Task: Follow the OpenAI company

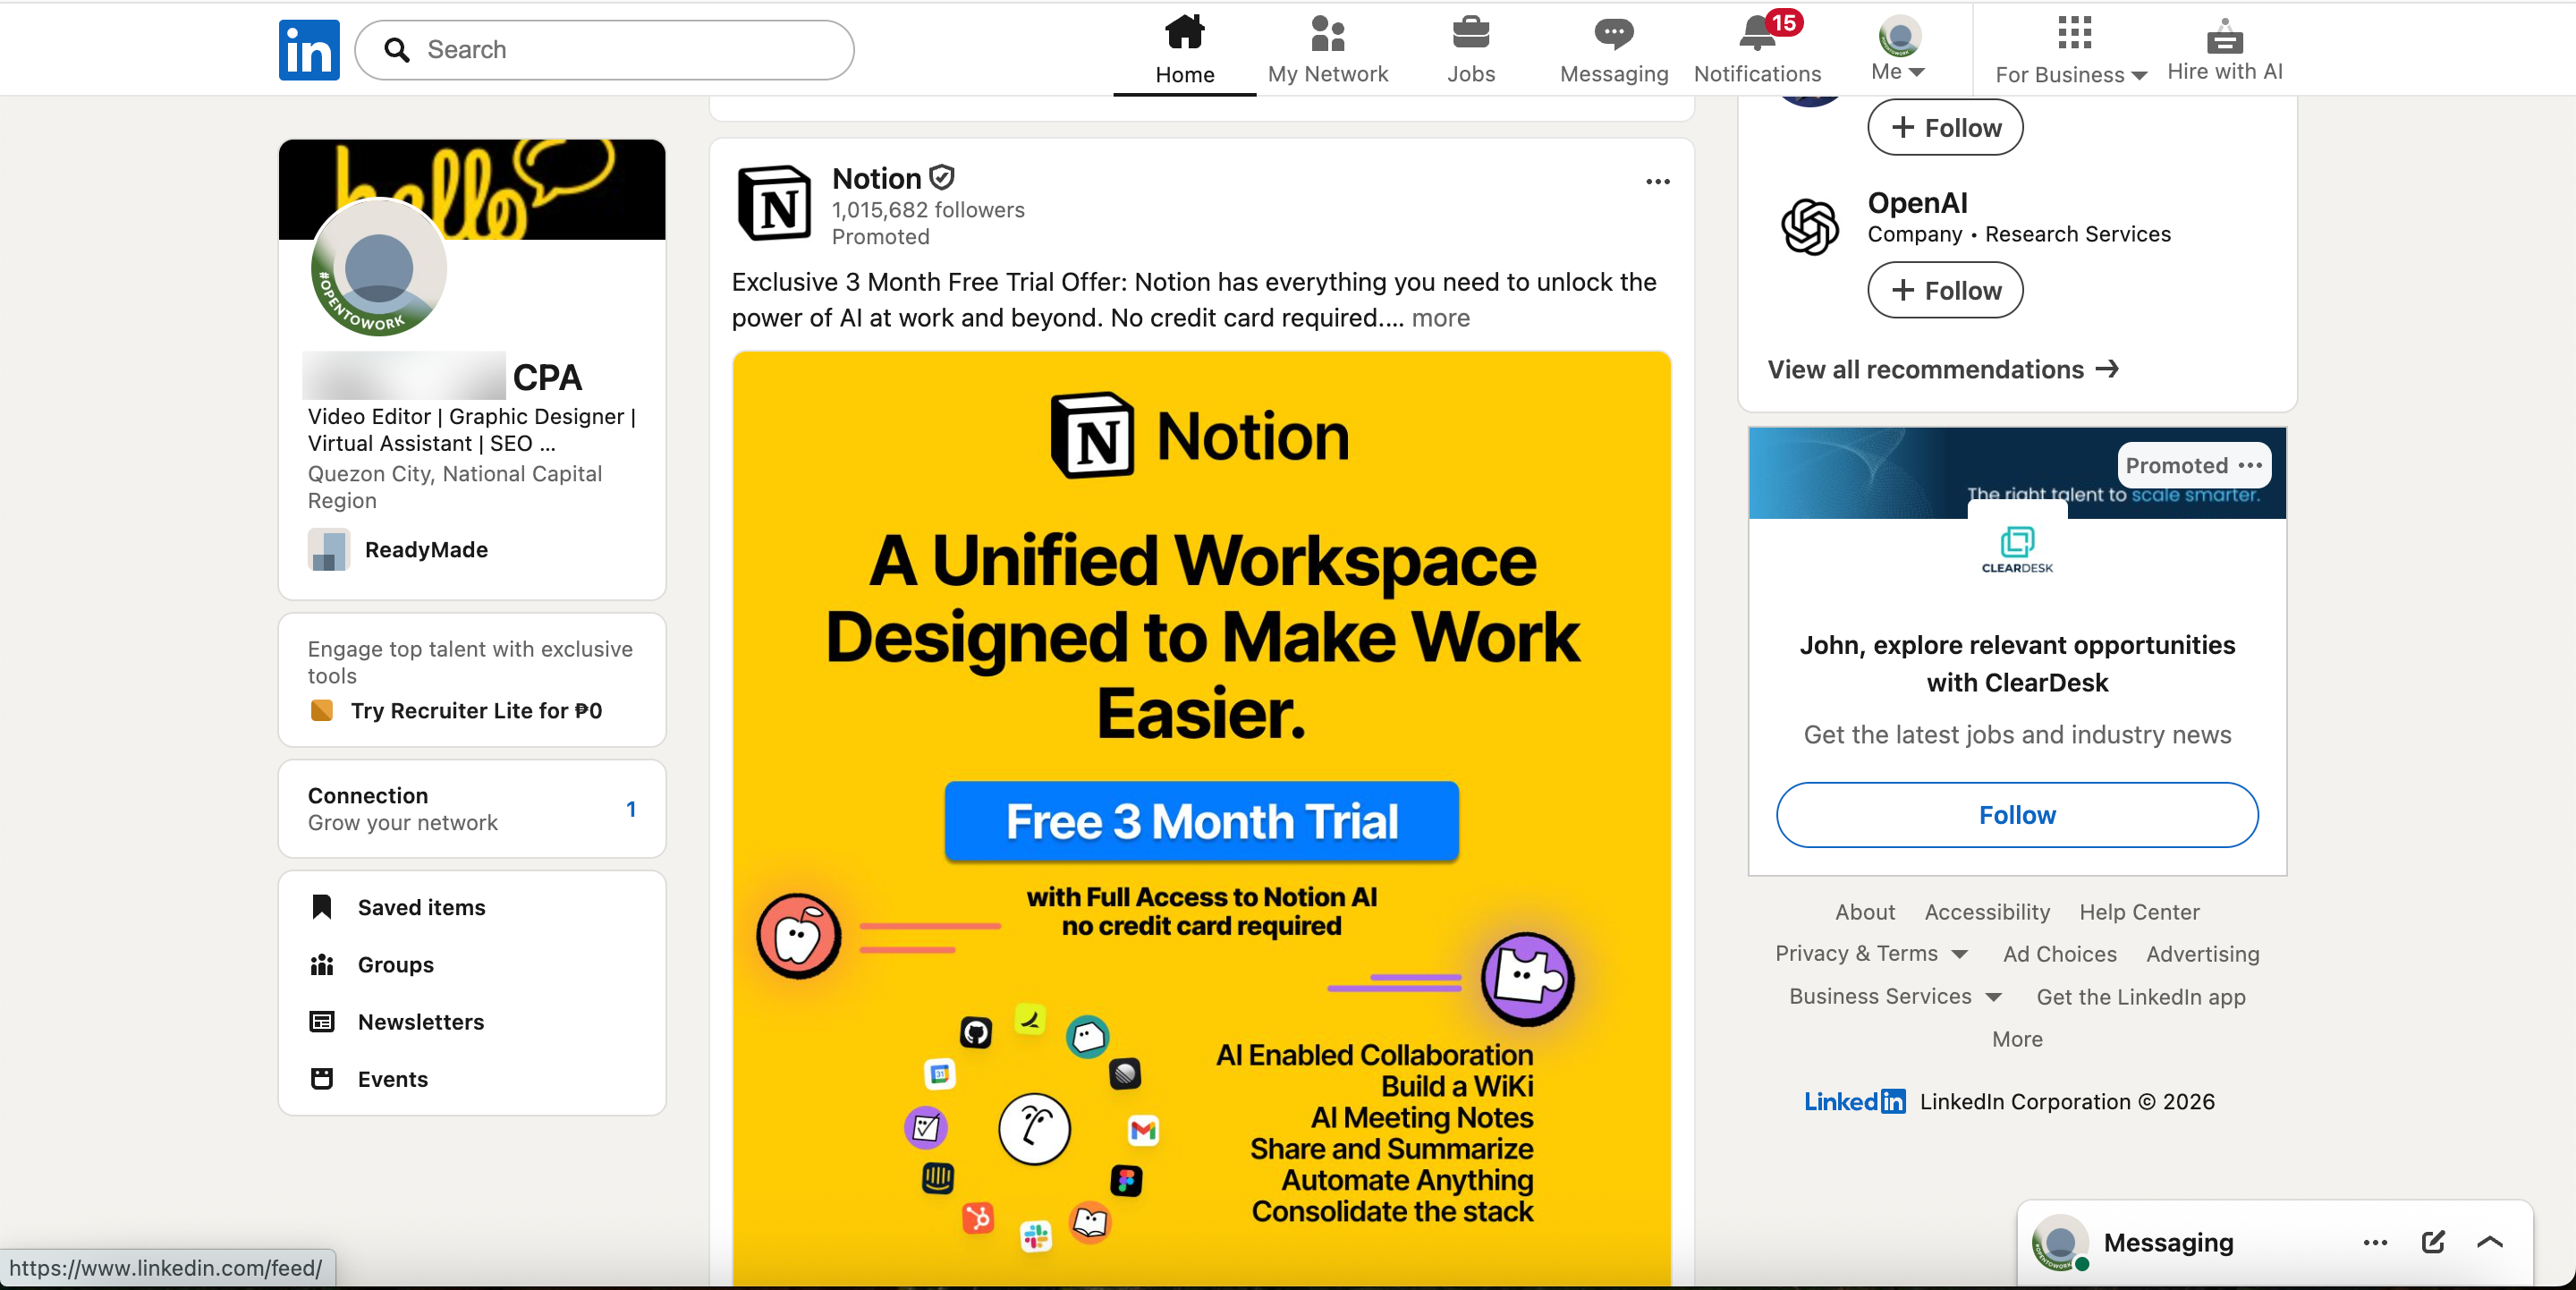Action: (x=1945, y=290)
